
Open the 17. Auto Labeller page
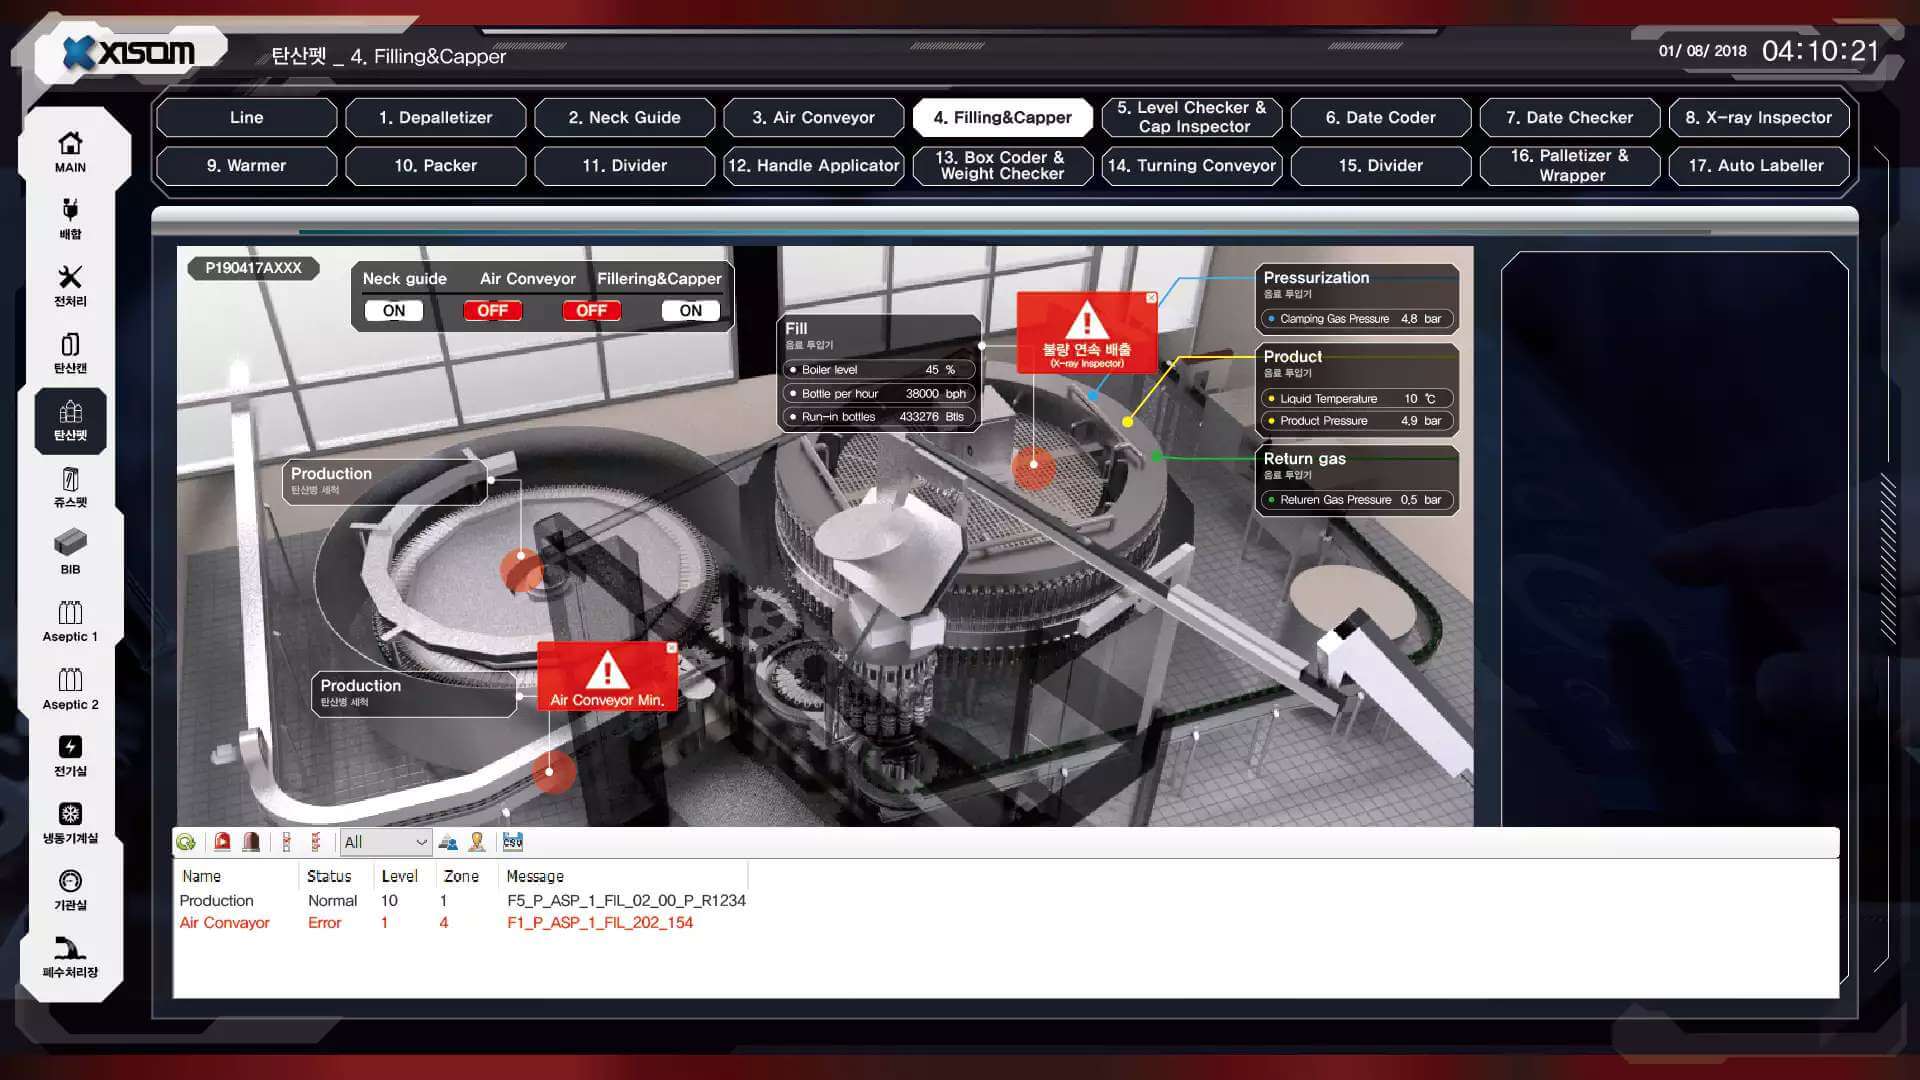point(1758,165)
